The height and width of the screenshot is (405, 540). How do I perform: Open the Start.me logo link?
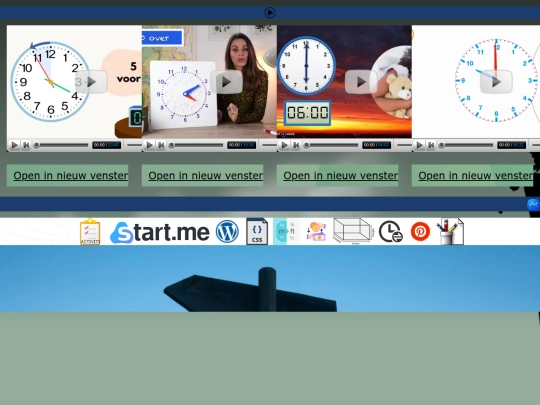pos(160,232)
